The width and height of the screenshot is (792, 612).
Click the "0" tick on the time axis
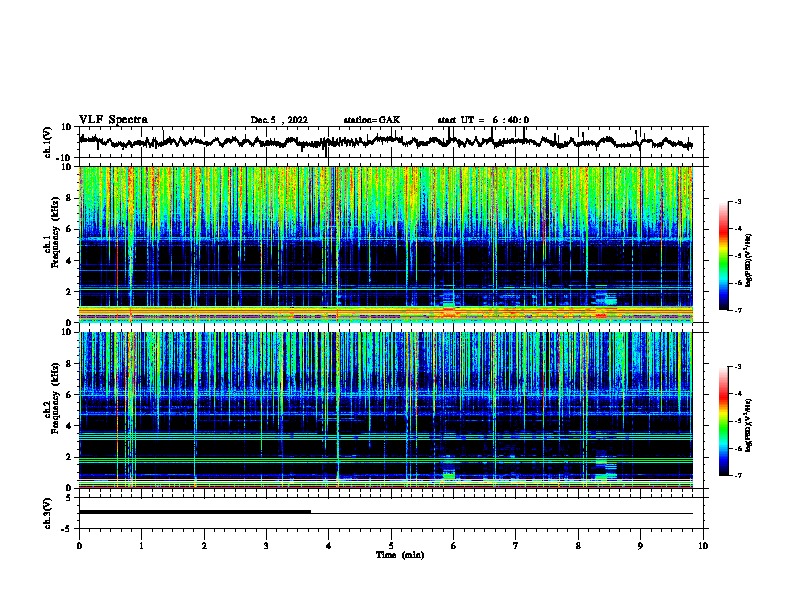tap(79, 546)
